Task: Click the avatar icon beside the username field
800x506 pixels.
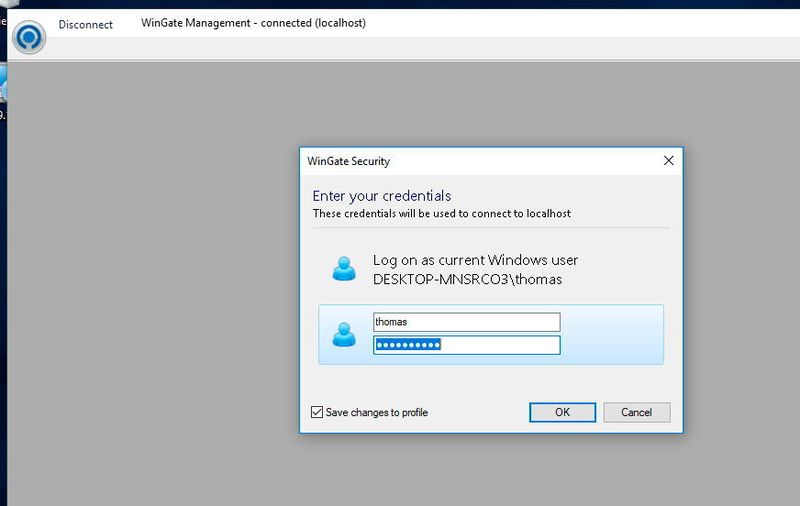Action: click(344, 335)
